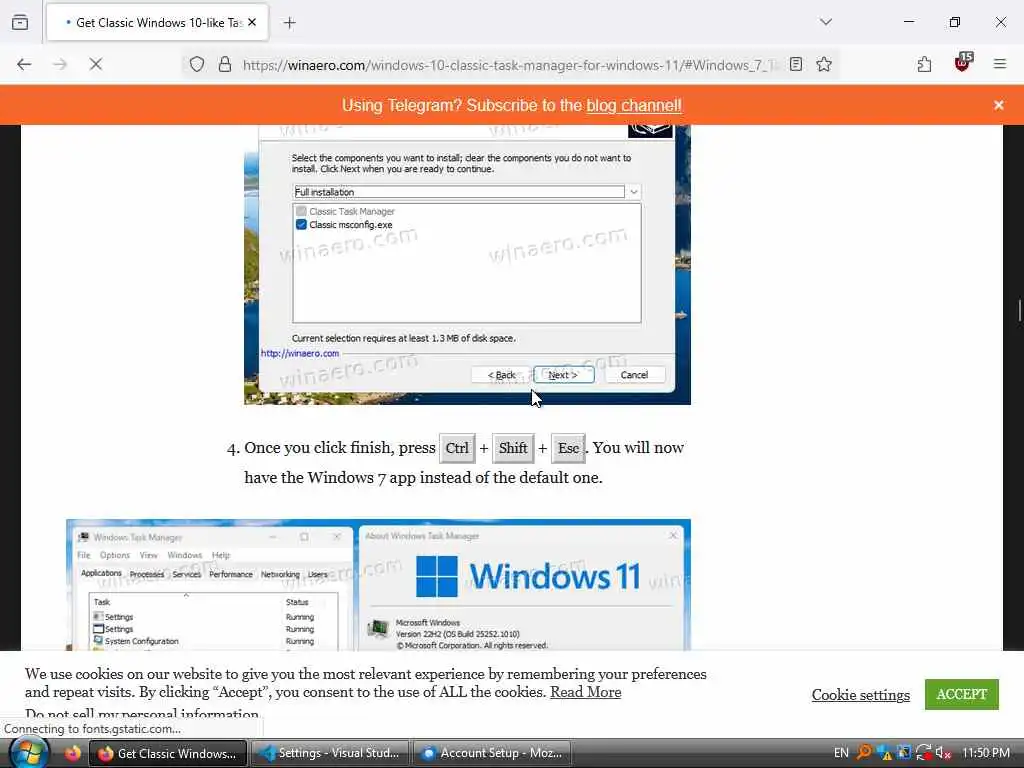Focus the winaero.com address bar
Image resolution: width=1024 pixels, height=768 pixels.
pos(509,65)
